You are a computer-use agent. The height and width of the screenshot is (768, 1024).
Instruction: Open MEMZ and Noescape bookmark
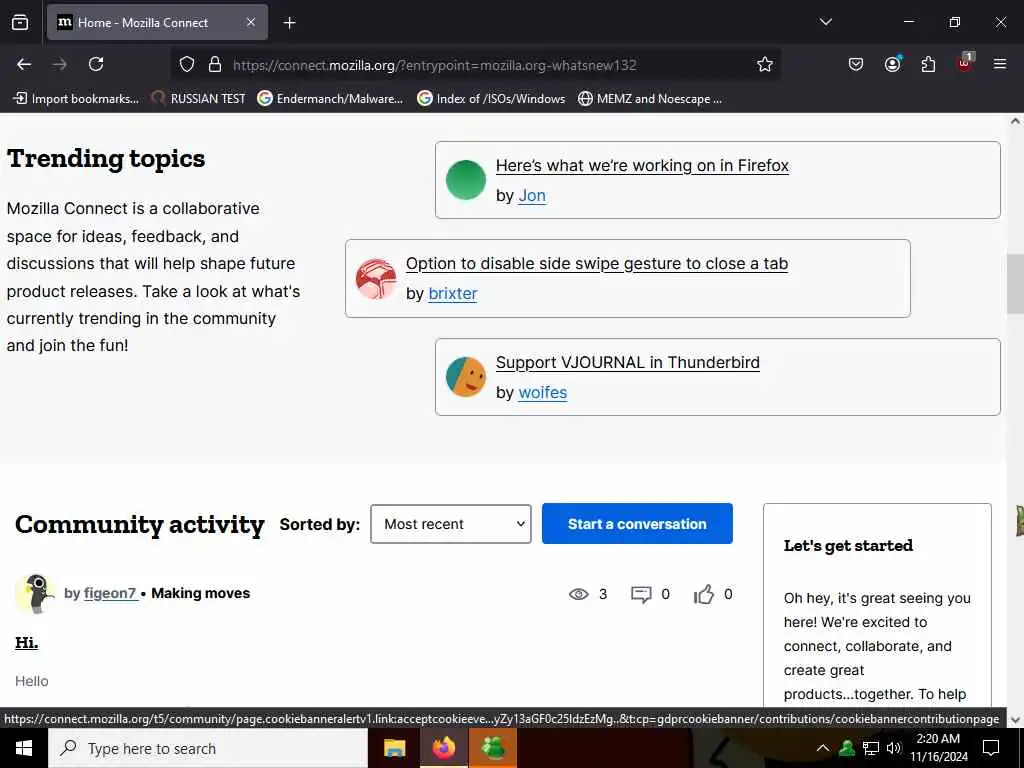[x=650, y=99]
